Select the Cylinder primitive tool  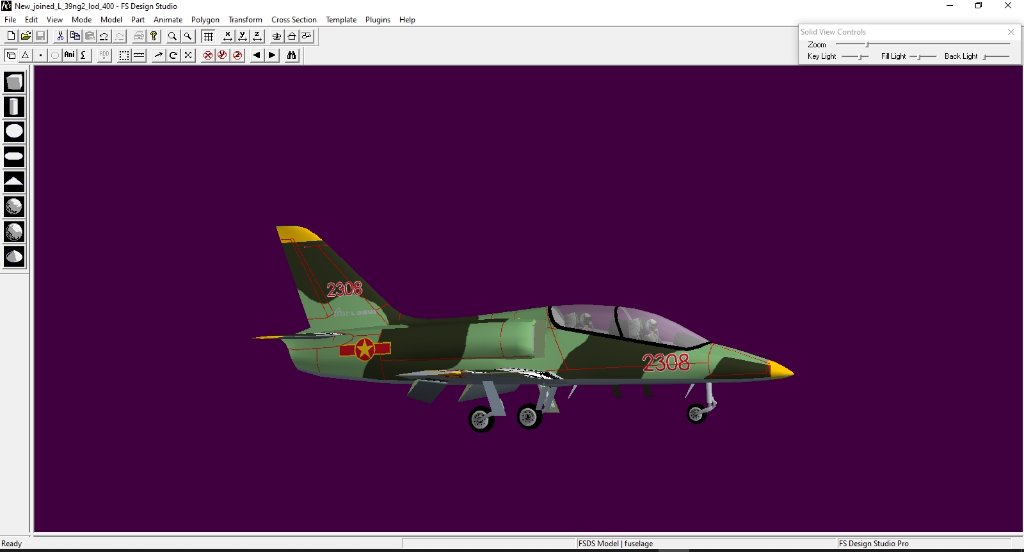(14, 106)
